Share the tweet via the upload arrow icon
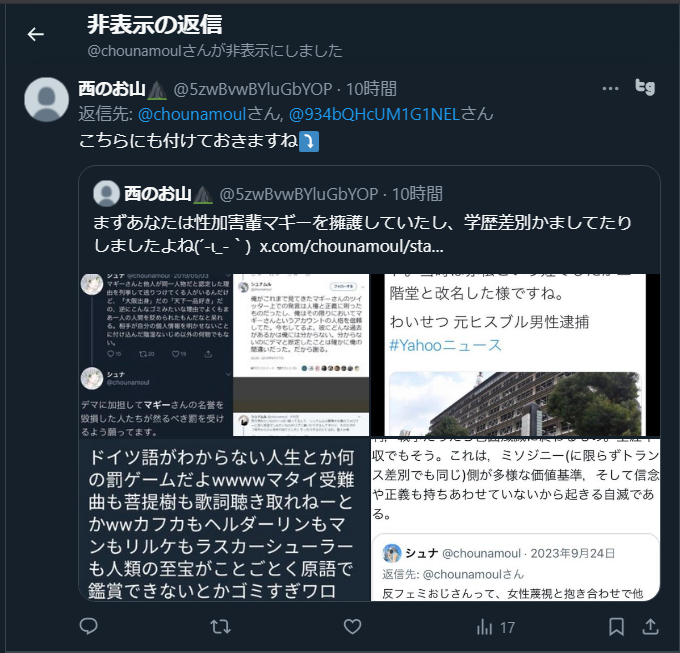 [650, 627]
